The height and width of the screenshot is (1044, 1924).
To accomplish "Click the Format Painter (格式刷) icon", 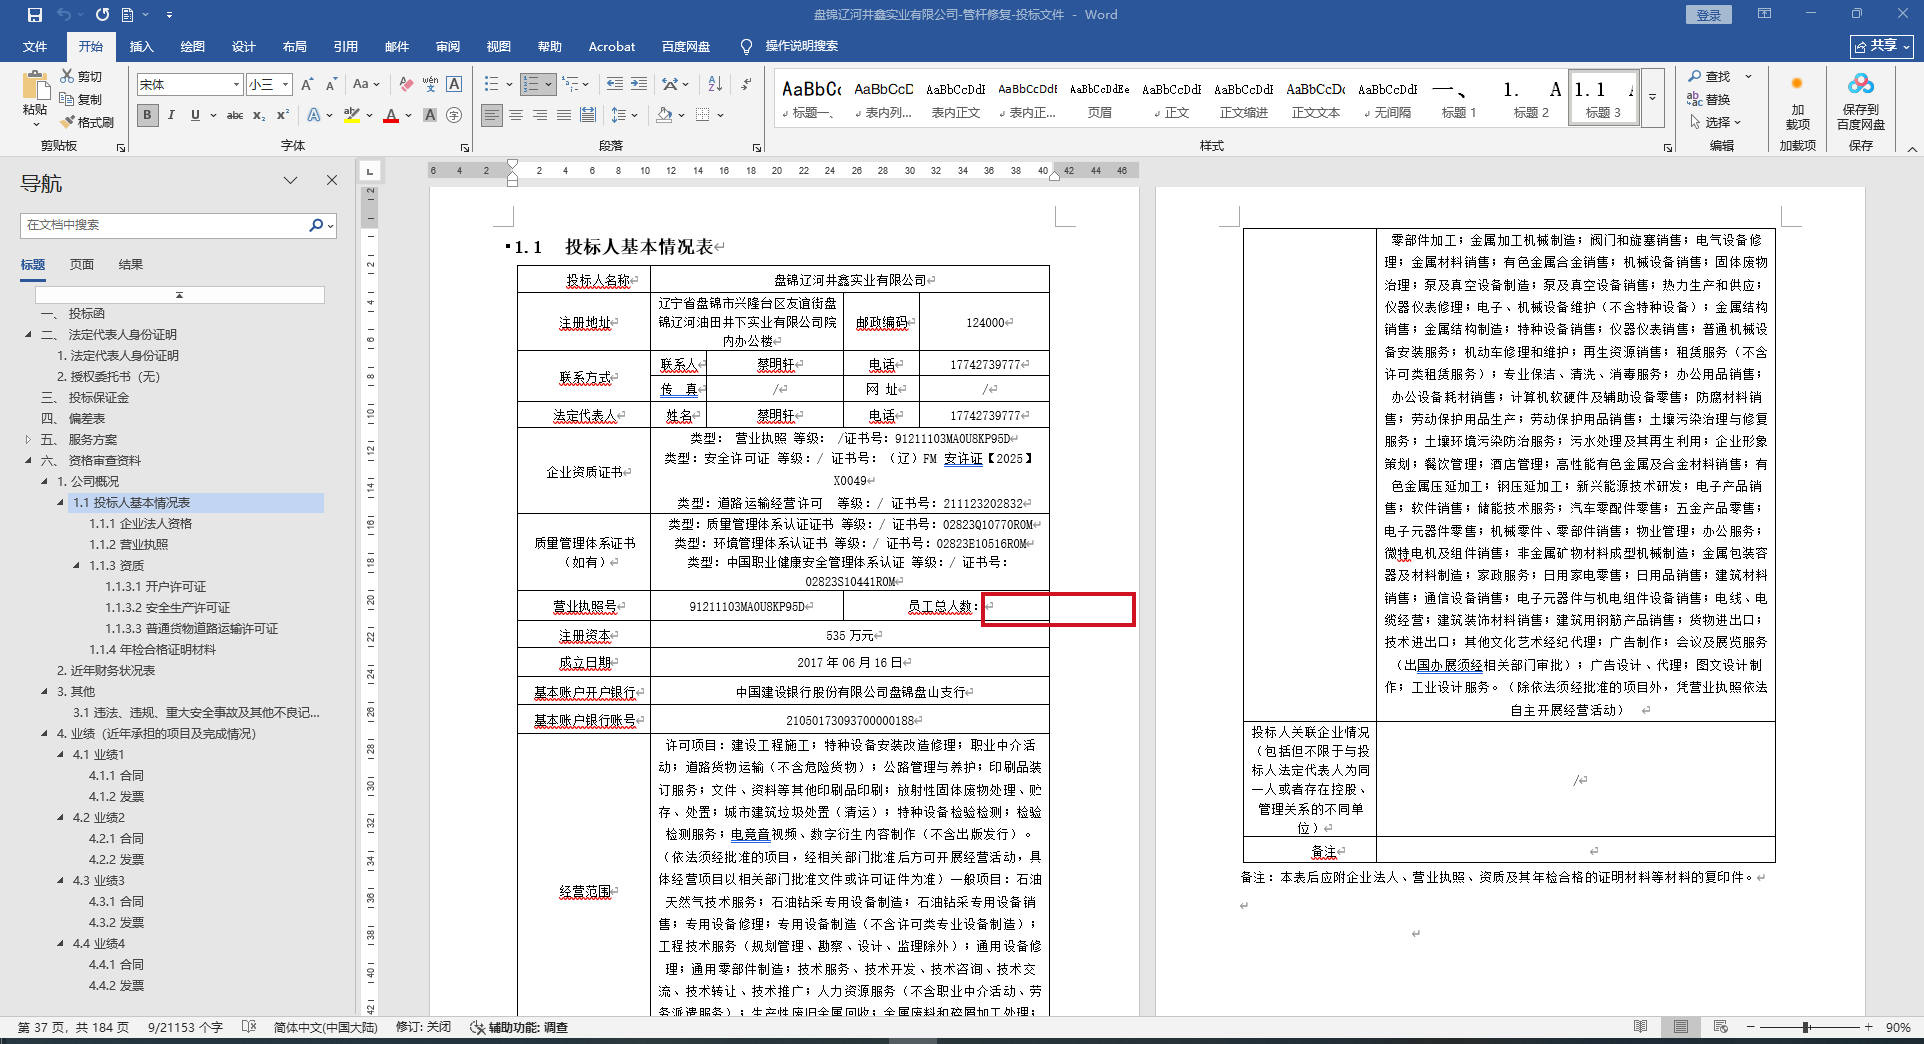I will coord(68,122).
